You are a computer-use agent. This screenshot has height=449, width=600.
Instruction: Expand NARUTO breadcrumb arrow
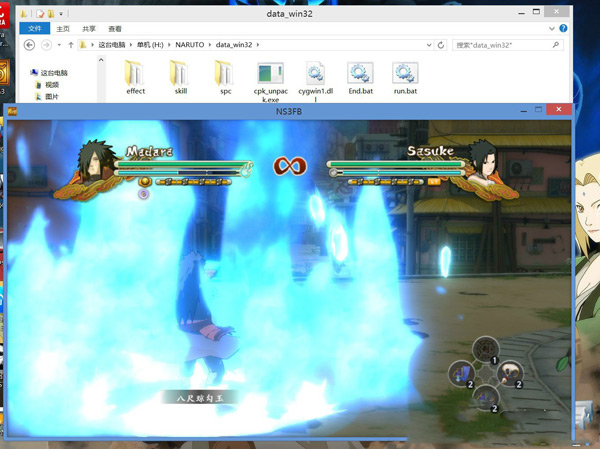click(210, 45)
